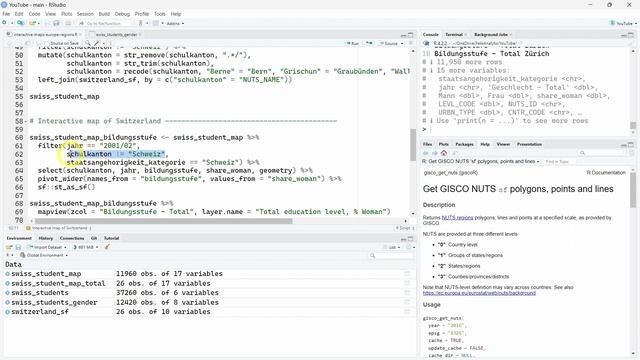This screenshot has height=360, width=640.
Task: Click the Environment search field
Action: pos(391,256)
